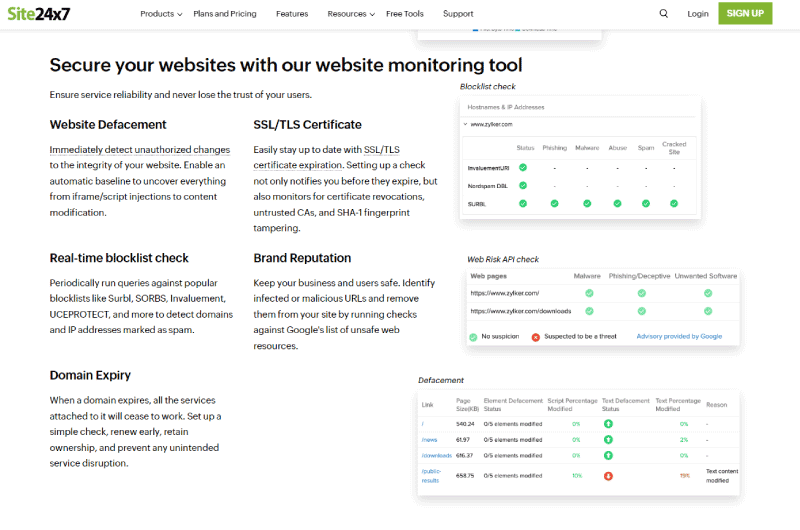Click Unwanted Software check for https://www.zylker.com/

pos(708,293)
